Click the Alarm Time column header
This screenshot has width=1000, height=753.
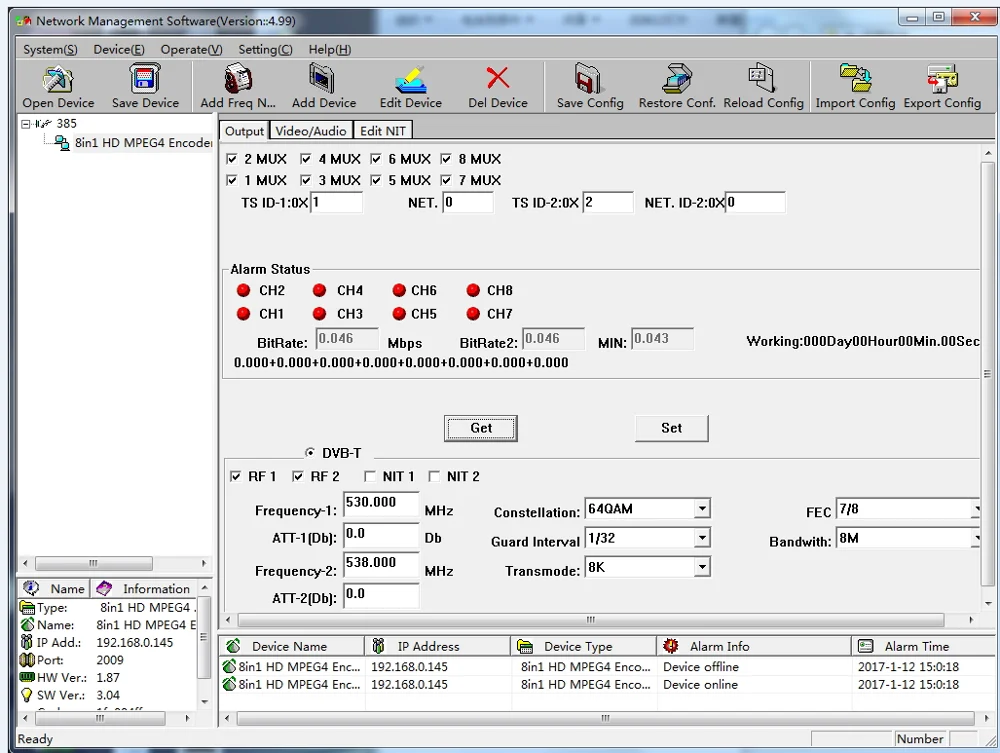(x=923, y=647)
